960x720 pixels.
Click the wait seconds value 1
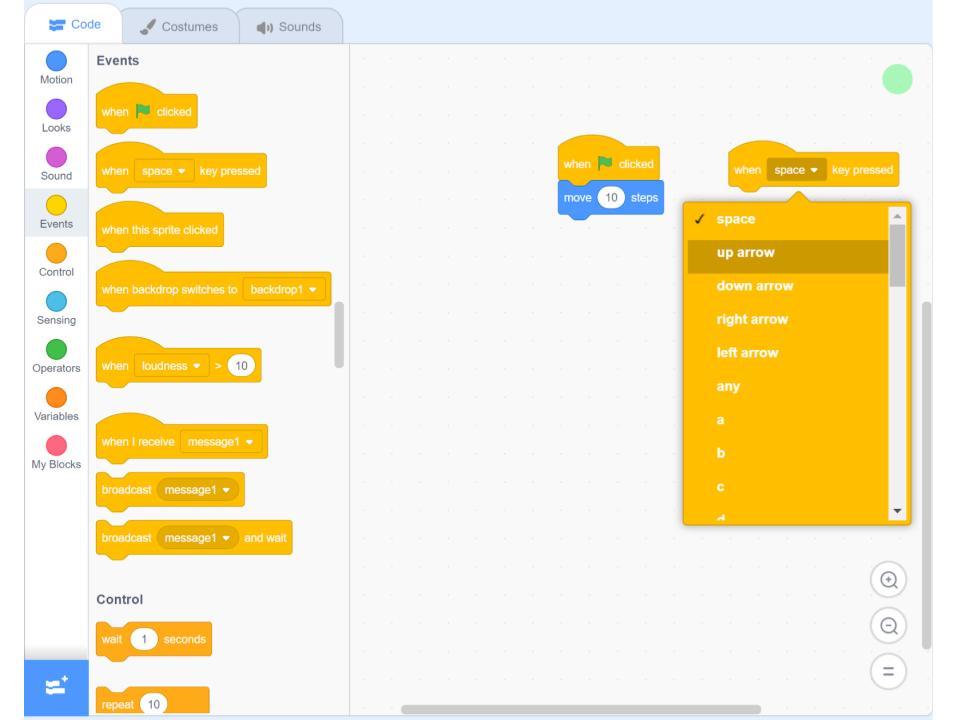[144, 639]
